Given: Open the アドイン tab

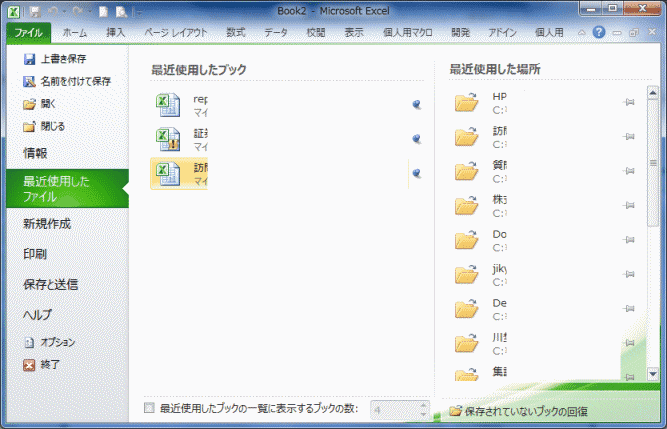Looking at the screenshot, I should [502, 33].
